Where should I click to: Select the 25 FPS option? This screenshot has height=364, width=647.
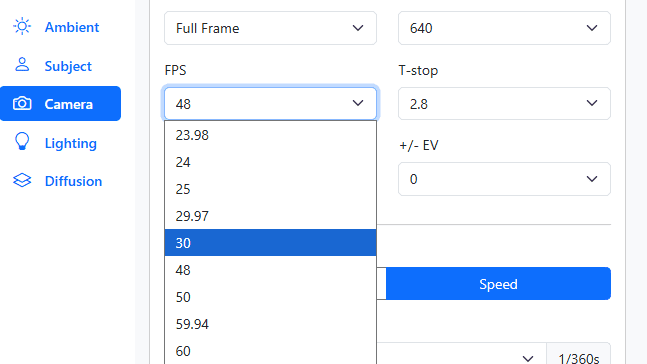(270, 189)
